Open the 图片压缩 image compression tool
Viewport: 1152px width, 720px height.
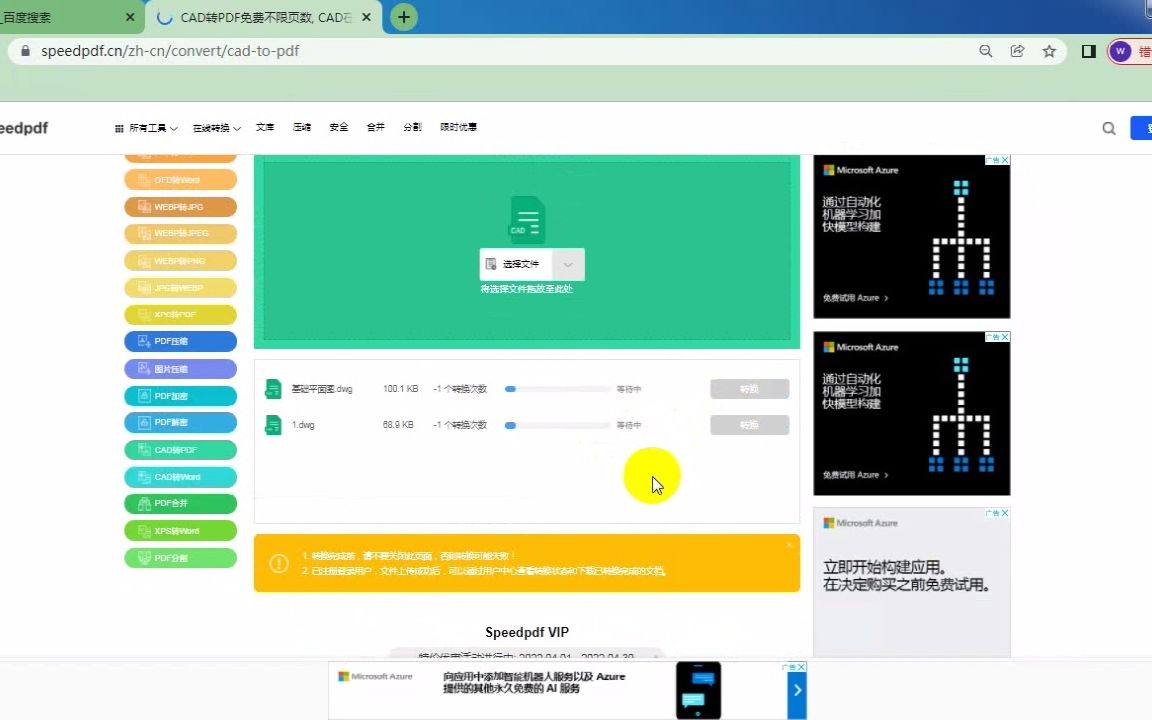[x=180, y=368]
